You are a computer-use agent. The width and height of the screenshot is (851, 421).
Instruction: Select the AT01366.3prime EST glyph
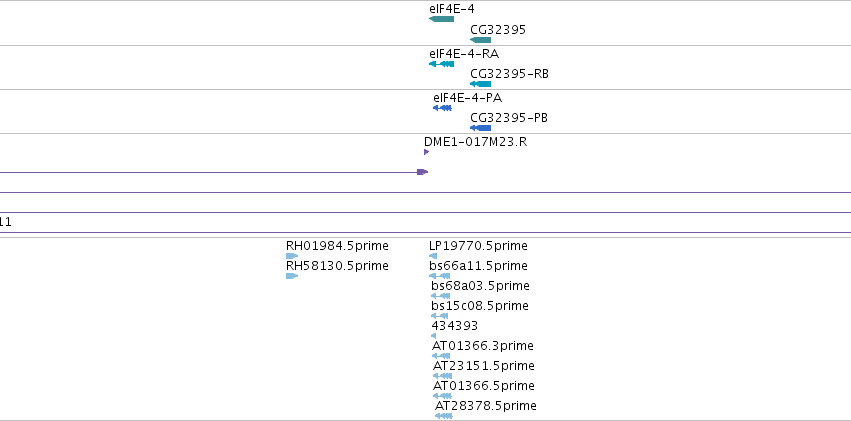(x=441, y=356)
